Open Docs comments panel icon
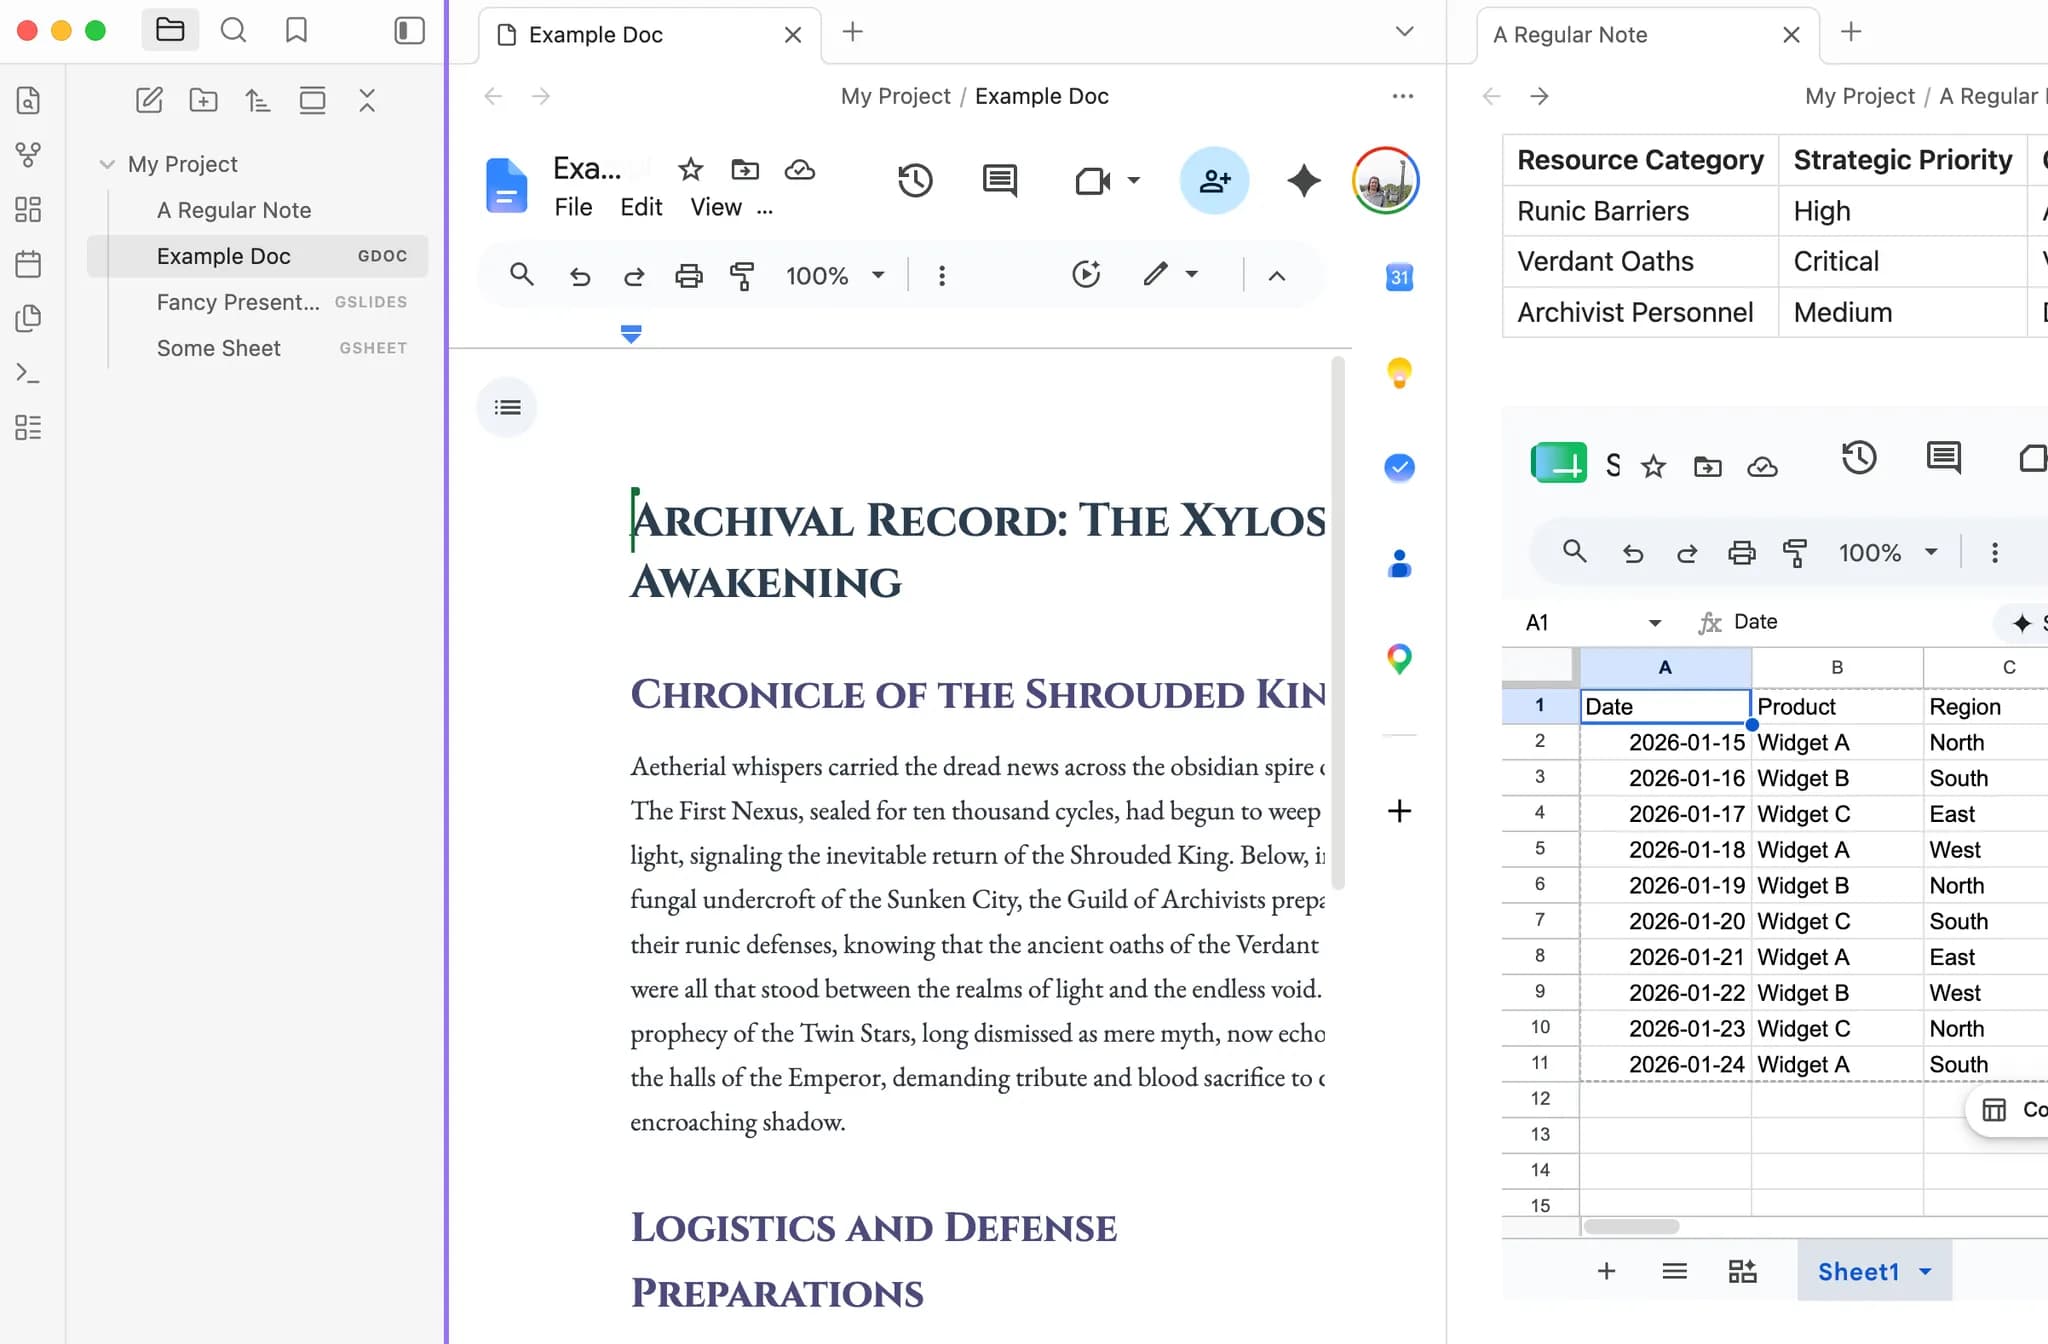 tap(1000, 181)
